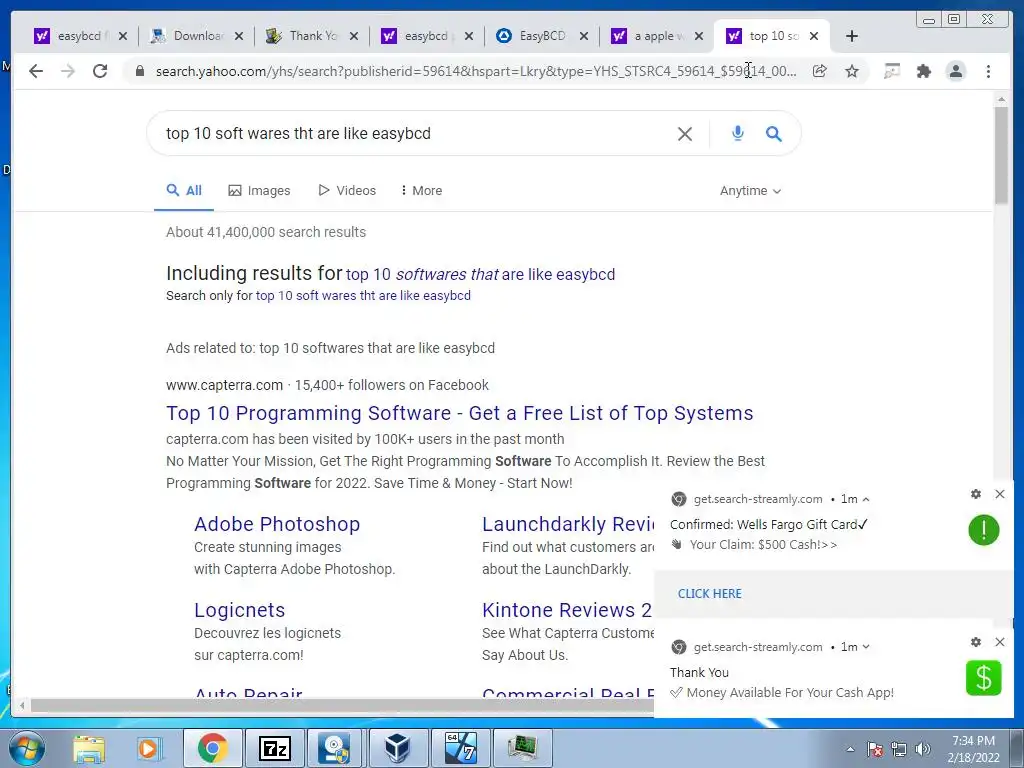The width and height of the screenshot is (1024, 768).
Task: Select the Images search tab
Action: tap(259, 191)
